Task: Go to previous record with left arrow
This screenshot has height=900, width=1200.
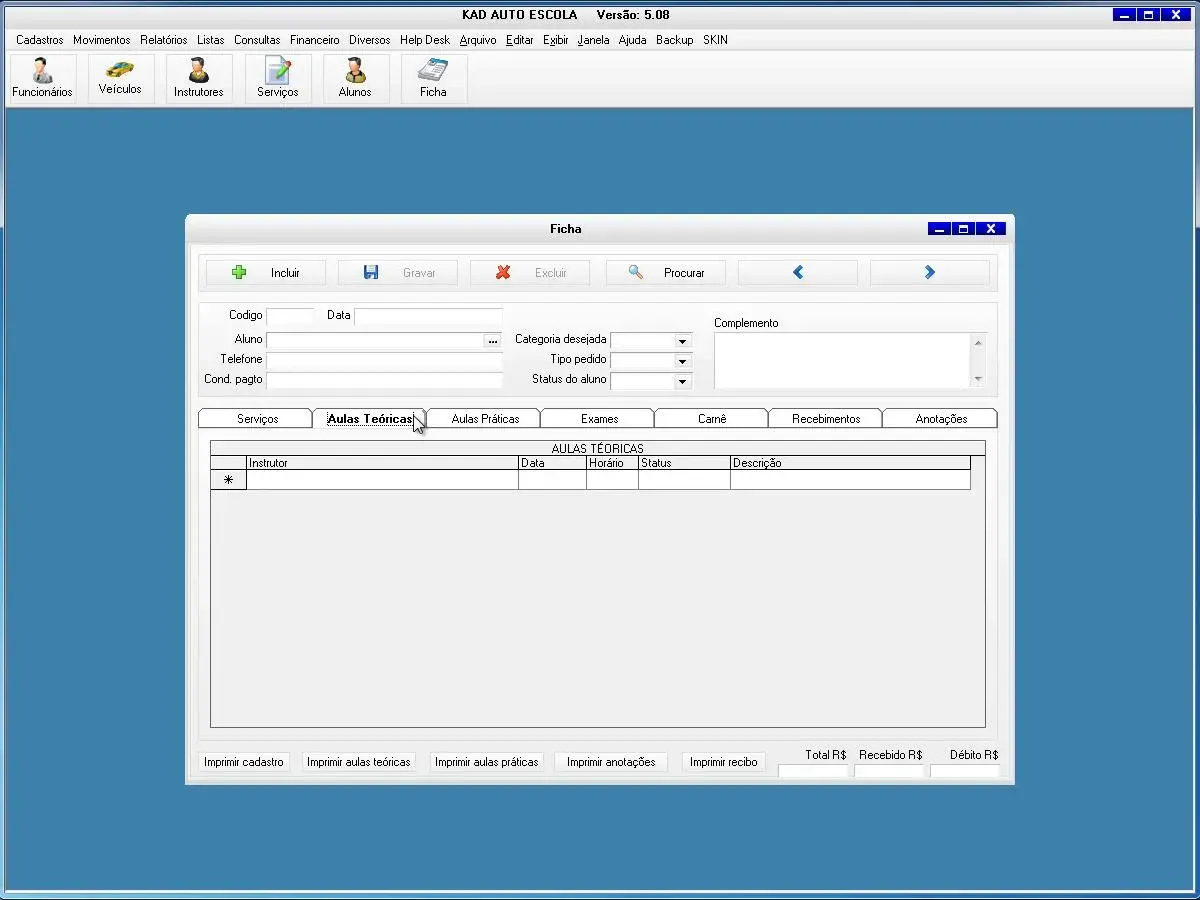Action: click(x=797, y=273)
